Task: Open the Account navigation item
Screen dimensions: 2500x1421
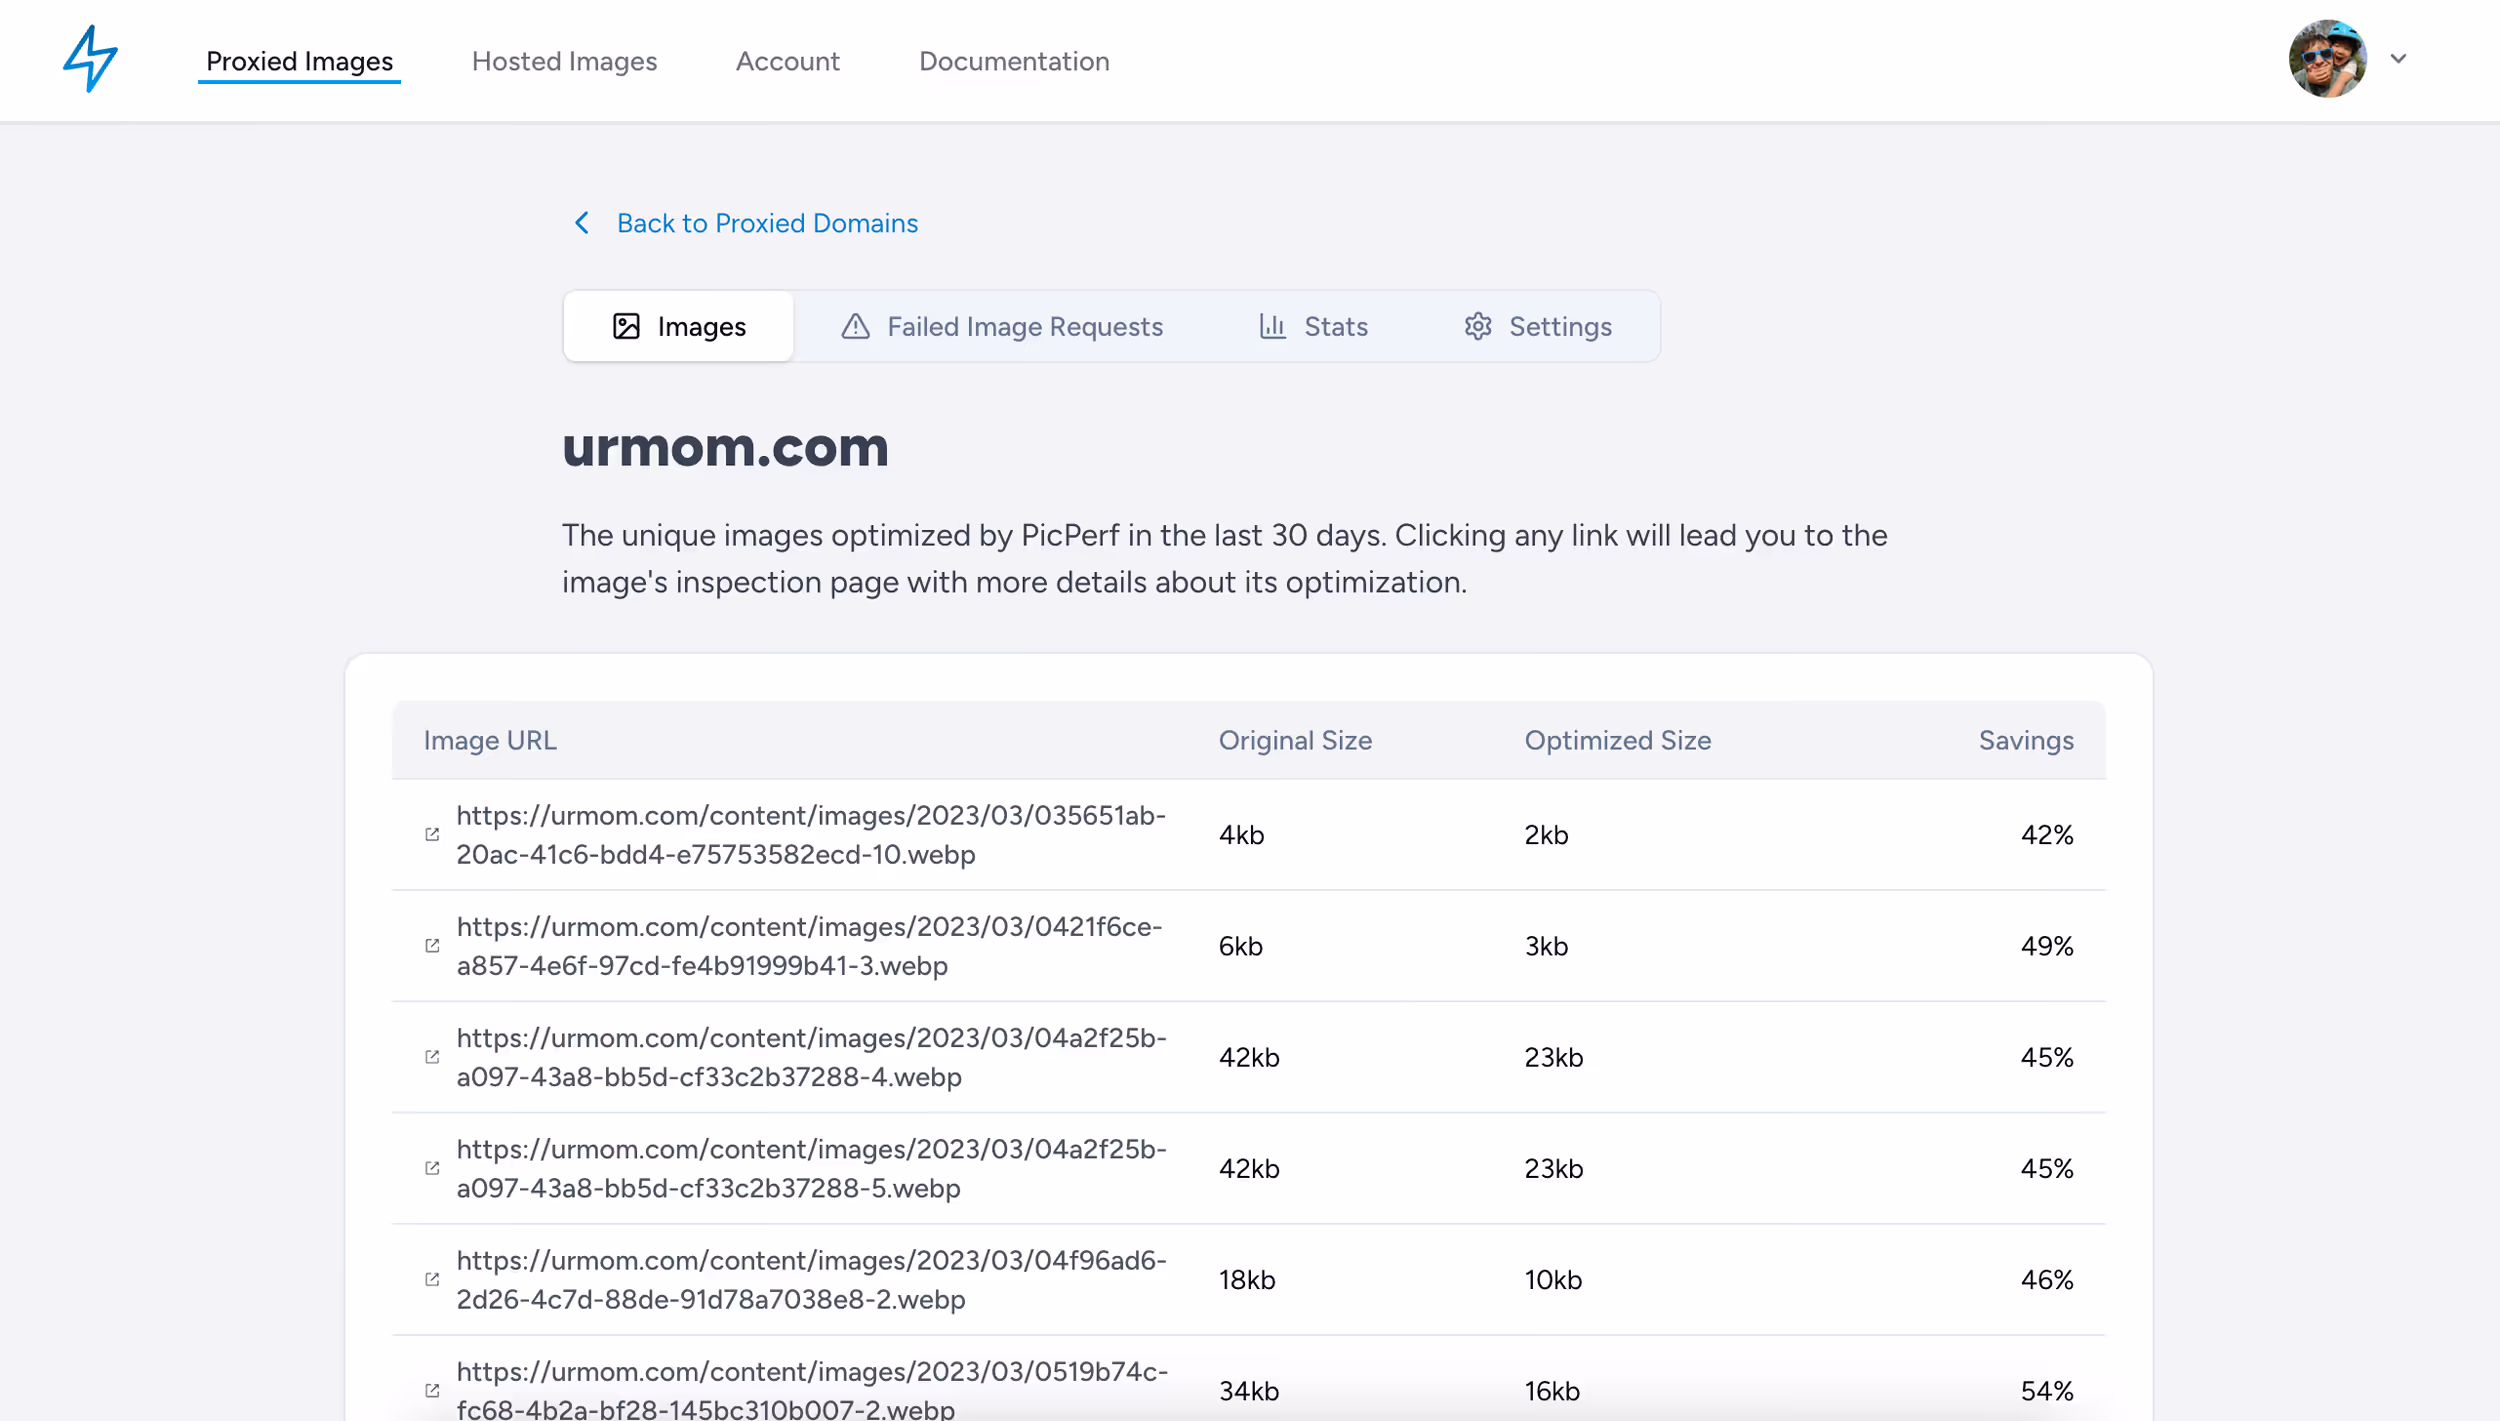Action: coord(787,61)
